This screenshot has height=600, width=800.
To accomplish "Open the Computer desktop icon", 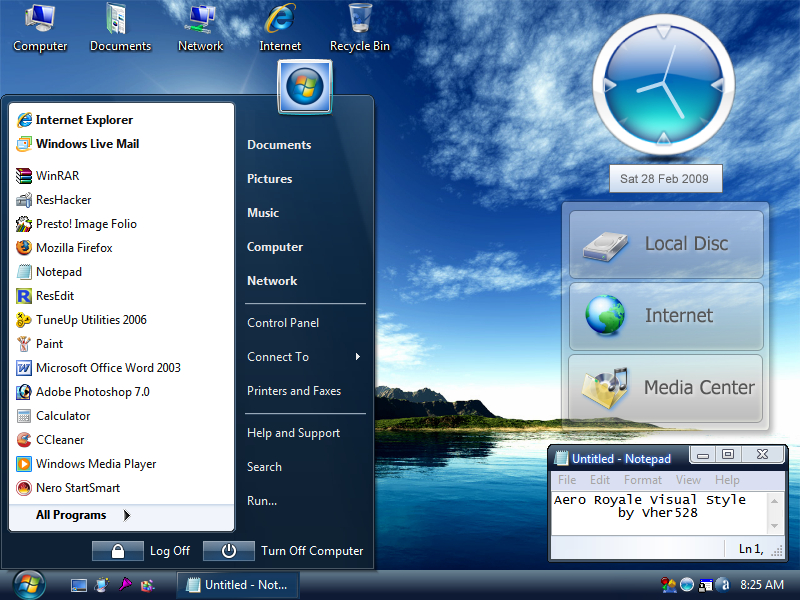I will click(x=40, y=28).
